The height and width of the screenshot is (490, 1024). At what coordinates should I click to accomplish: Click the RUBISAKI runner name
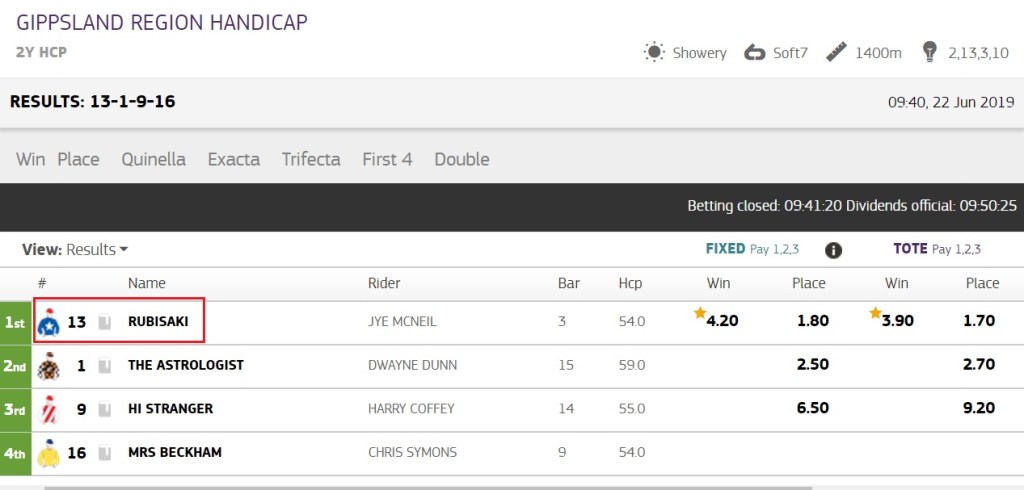pyautogui.click(x=159, y=322)
